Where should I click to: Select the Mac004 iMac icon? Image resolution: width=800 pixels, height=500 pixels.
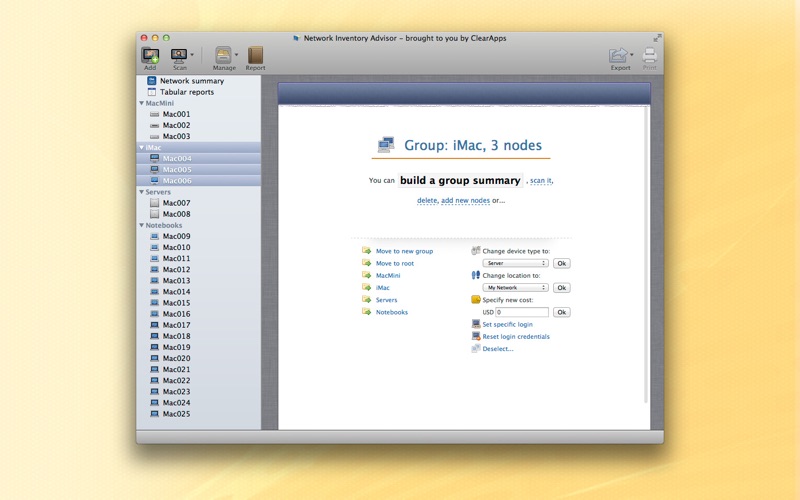click(154, 159)
